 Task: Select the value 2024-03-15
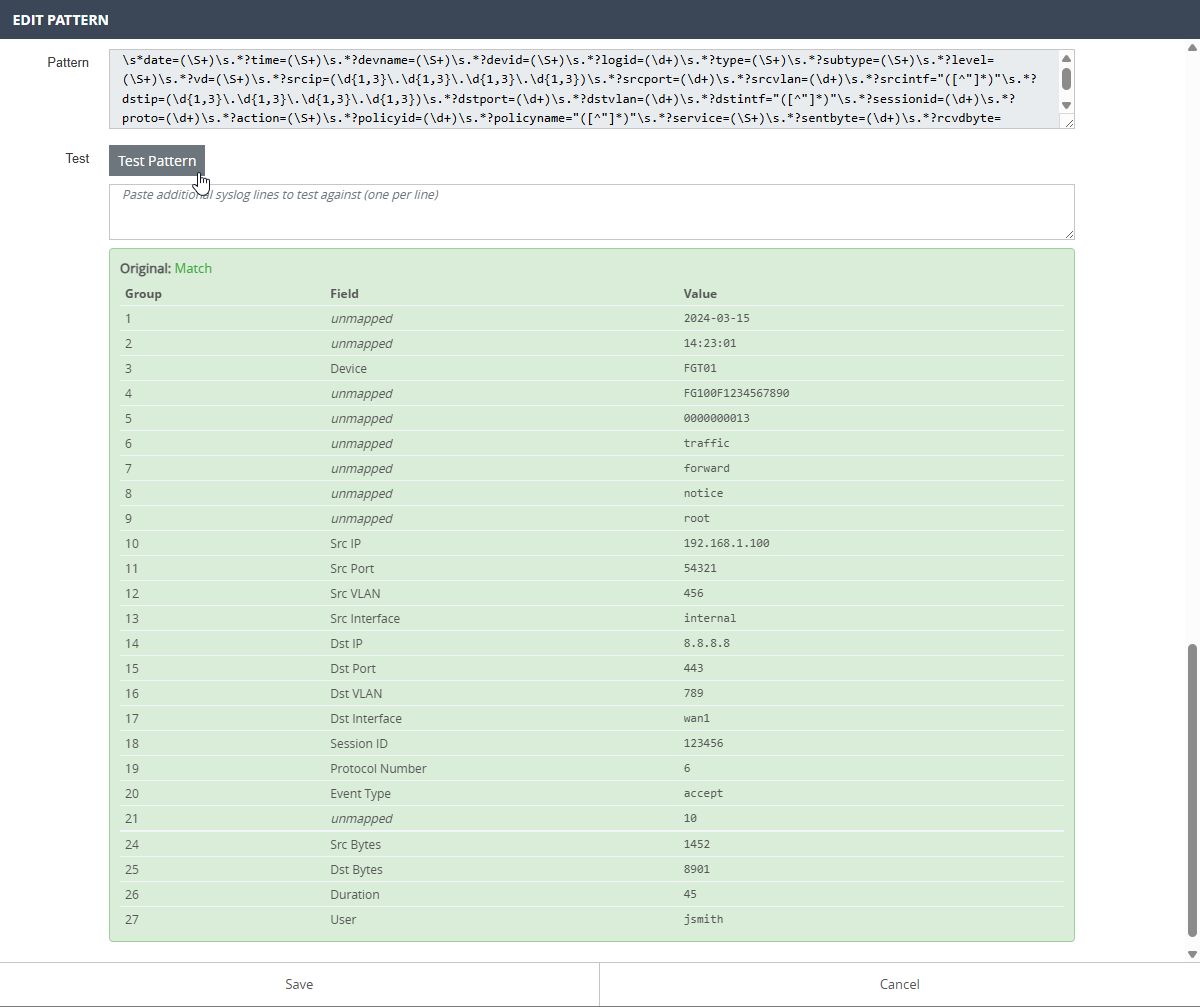tap(716, 318)
